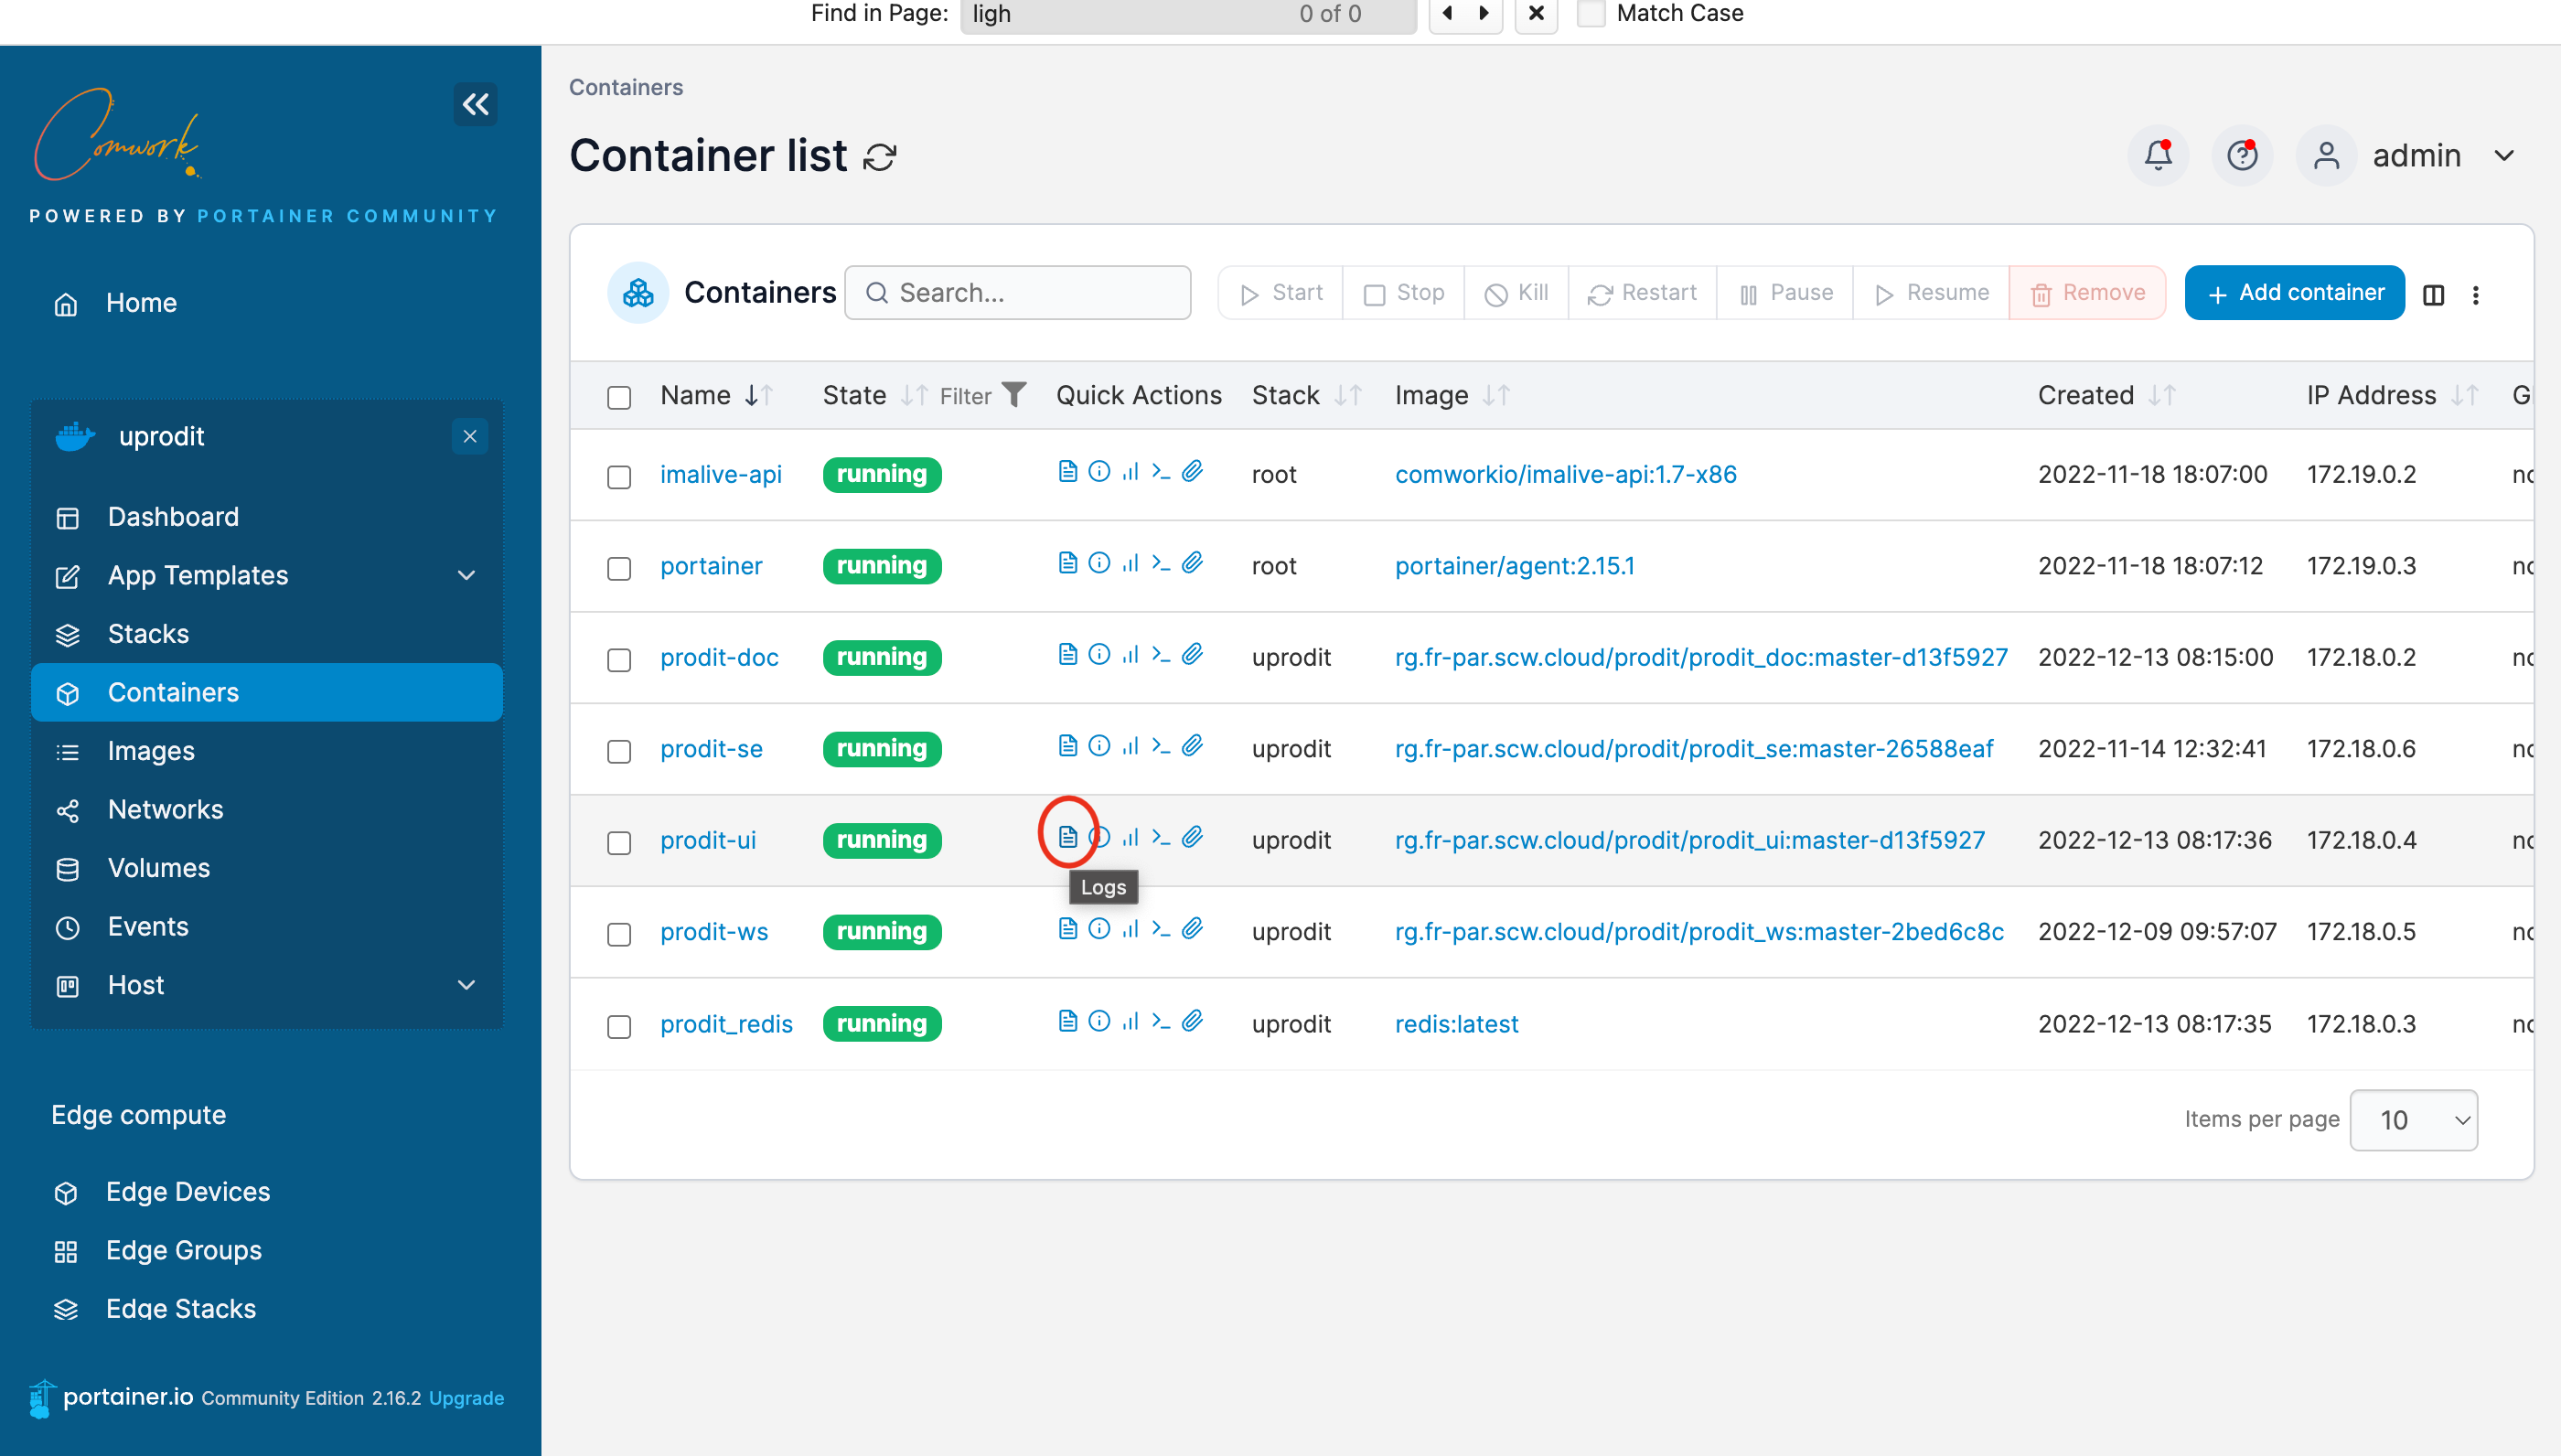Open redis:latest image link
Image resolution: width=2561 pixels, height=1456 pixels.
coord(1456,1024)
